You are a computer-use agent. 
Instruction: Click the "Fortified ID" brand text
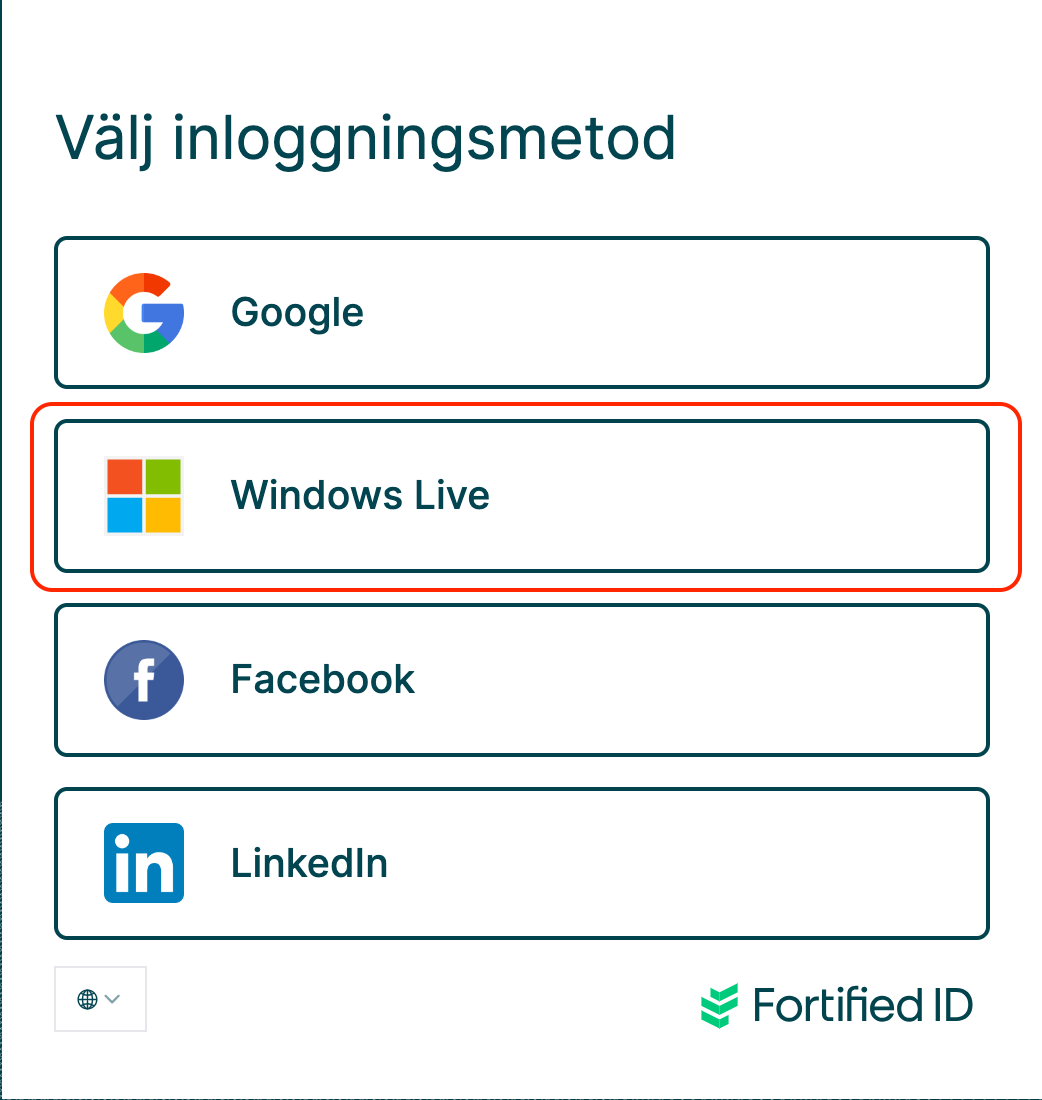tap(862, 1005)
